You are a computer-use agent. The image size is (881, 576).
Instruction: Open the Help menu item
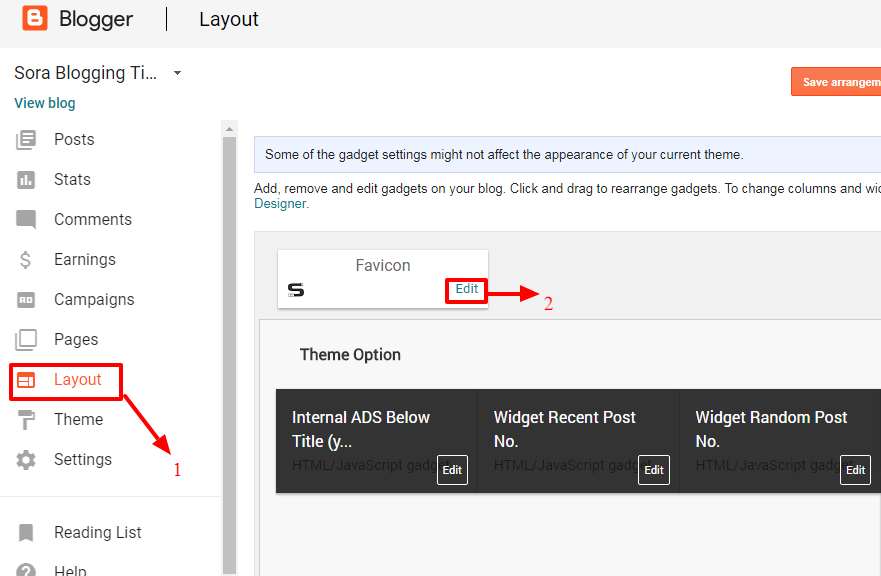point(70,570)
